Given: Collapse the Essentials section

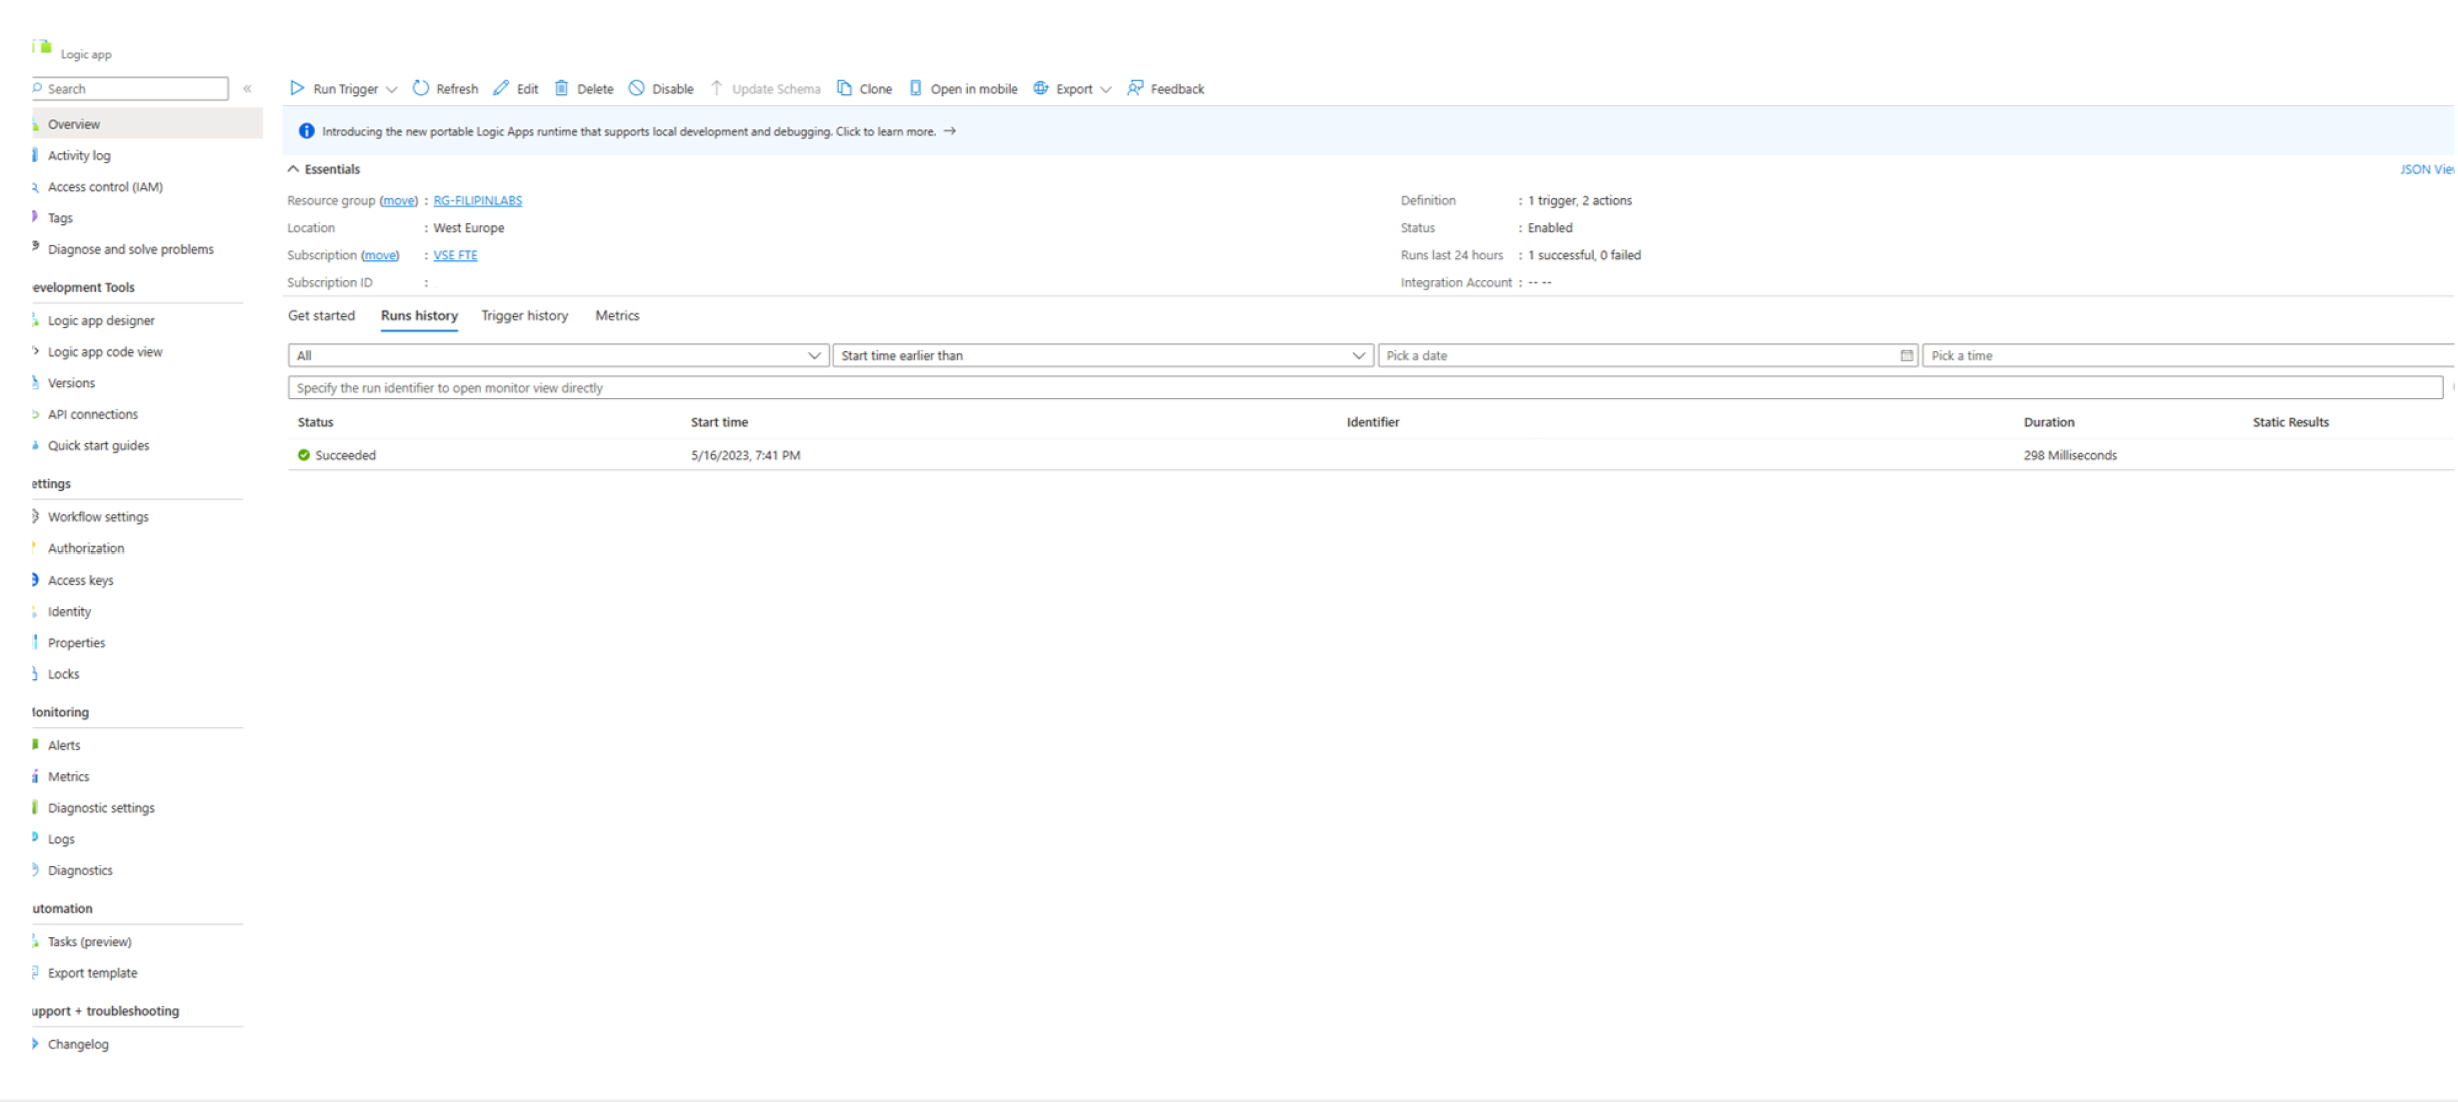Looking at the screenshot, I should 294,169.
